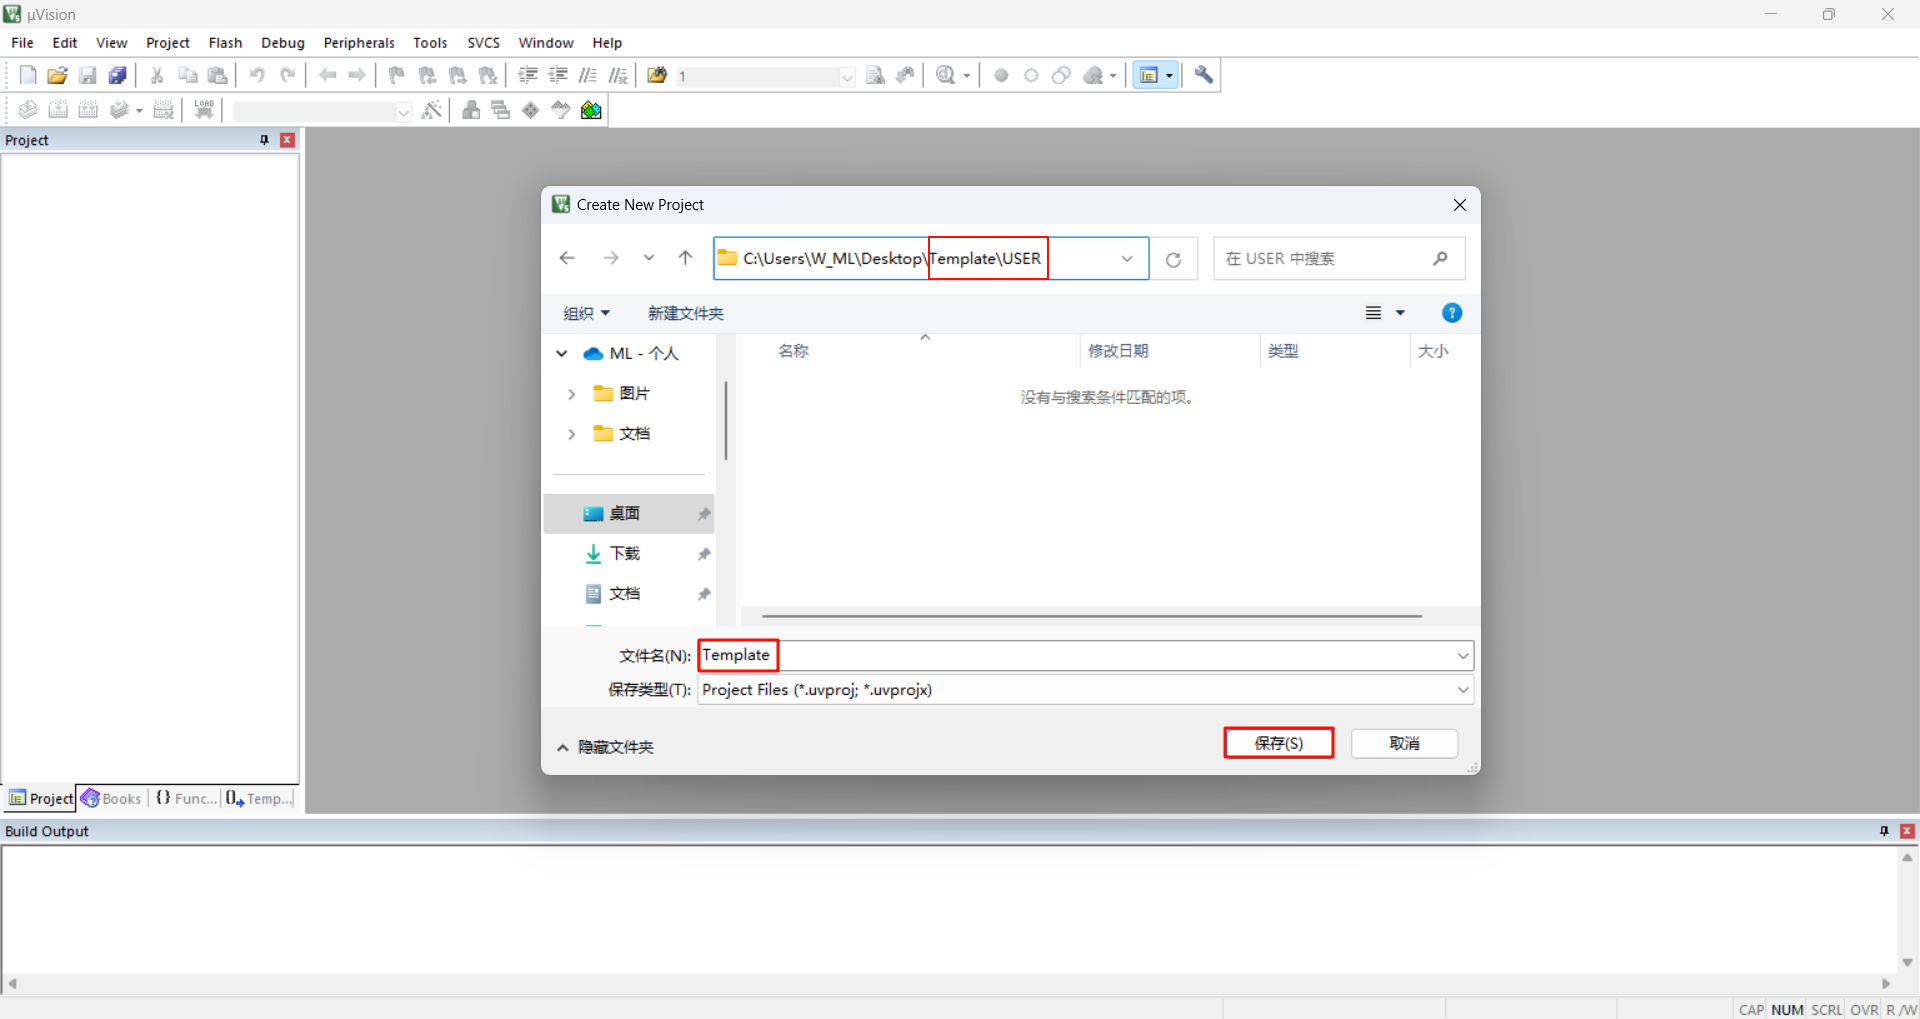Click the Insert bookmark flag icon
The image size is (1920, 1019).
[397, 75]
